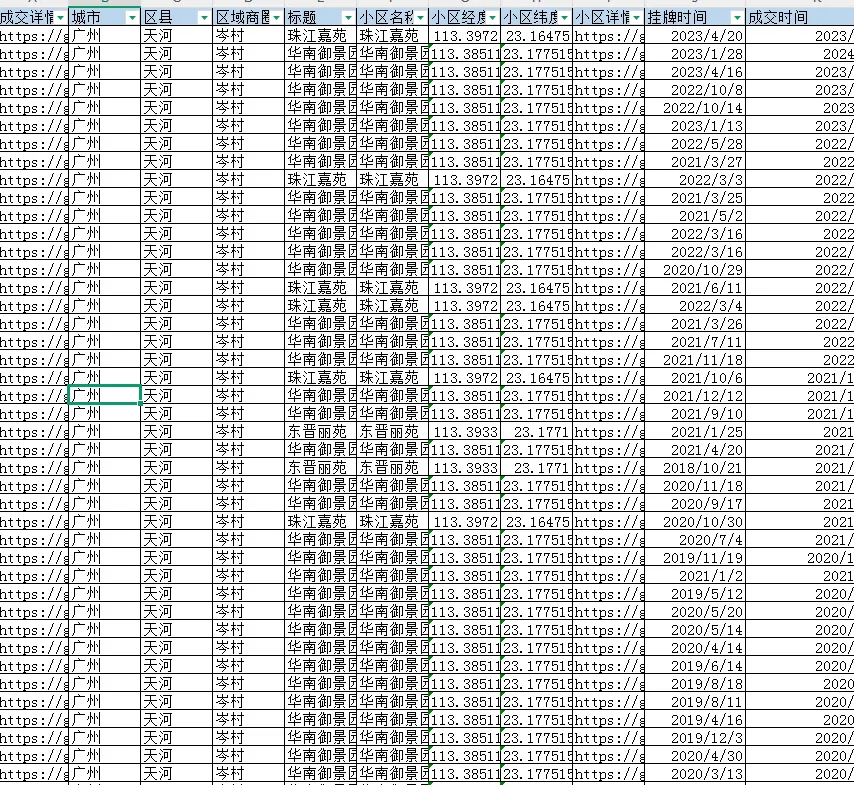Select the listing date 2020/10/29 cell

695,270
